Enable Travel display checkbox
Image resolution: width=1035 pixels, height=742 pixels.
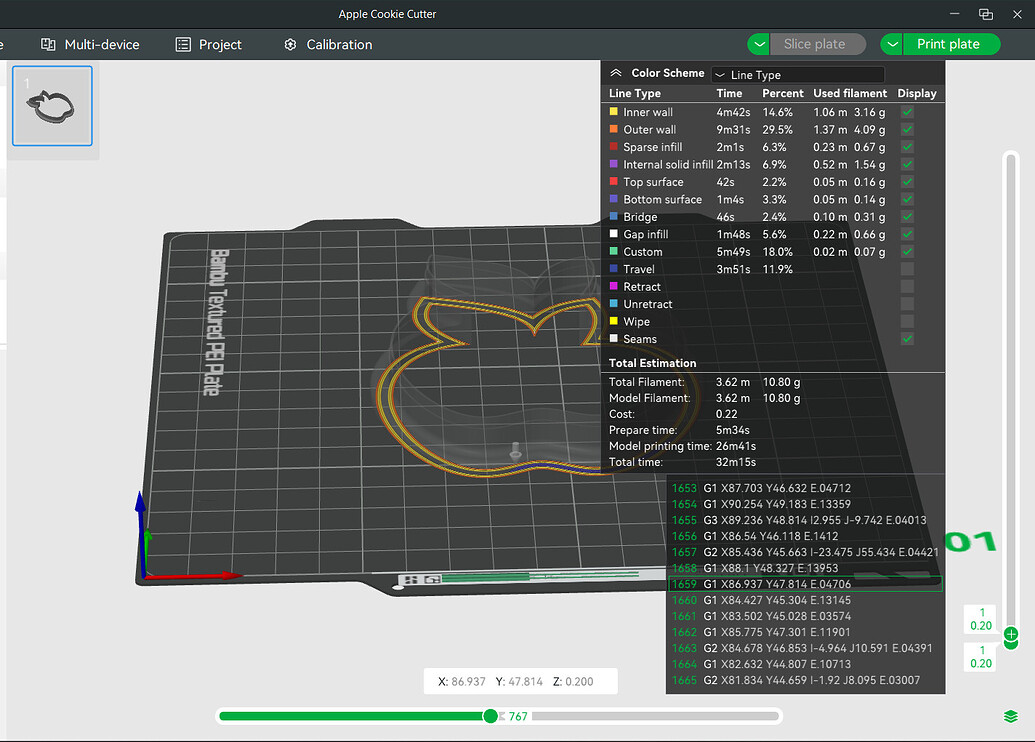click(908, 269)
